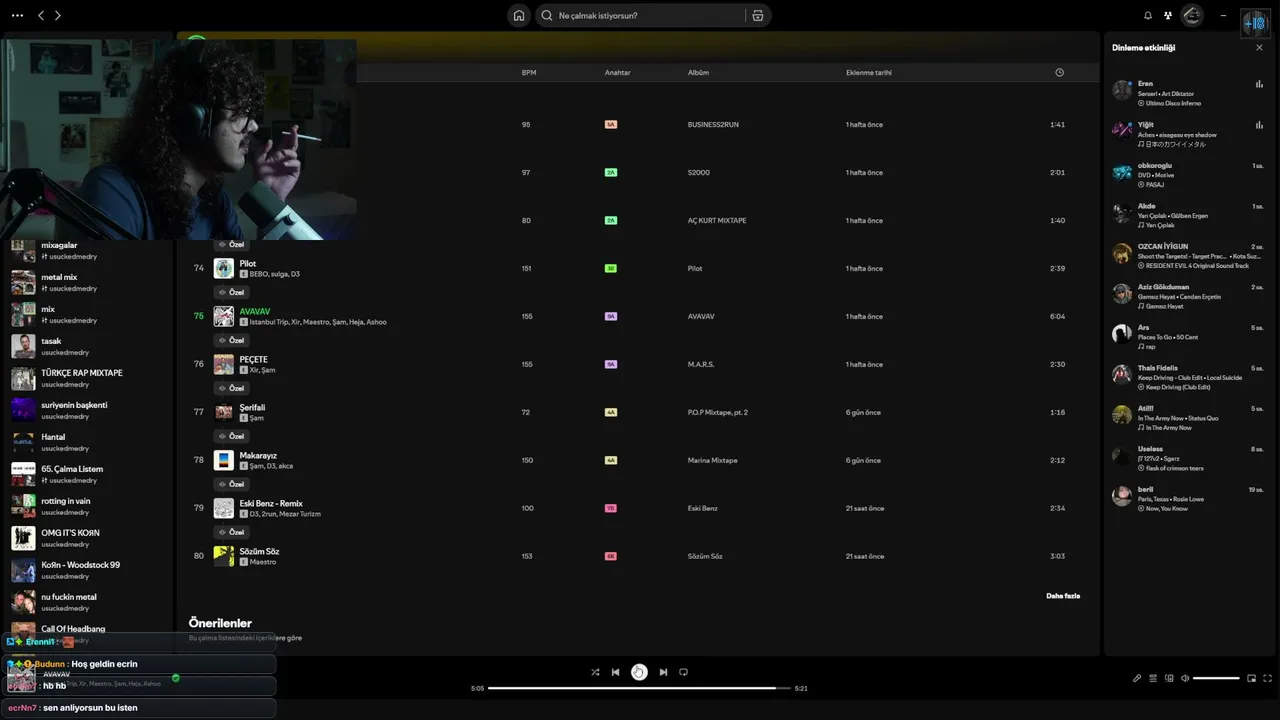
Task: Click the Sözüm Söz track title
Action: (259, 551)
